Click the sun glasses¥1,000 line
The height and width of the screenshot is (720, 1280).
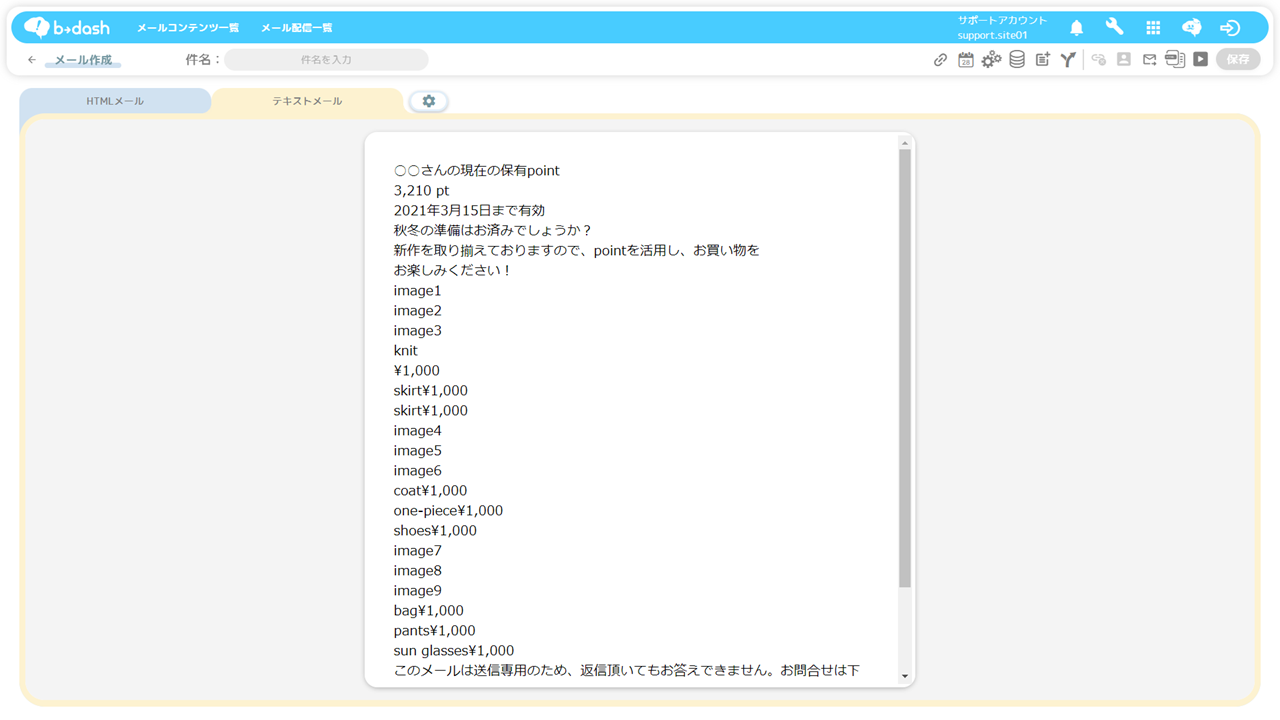click(454, 651)
